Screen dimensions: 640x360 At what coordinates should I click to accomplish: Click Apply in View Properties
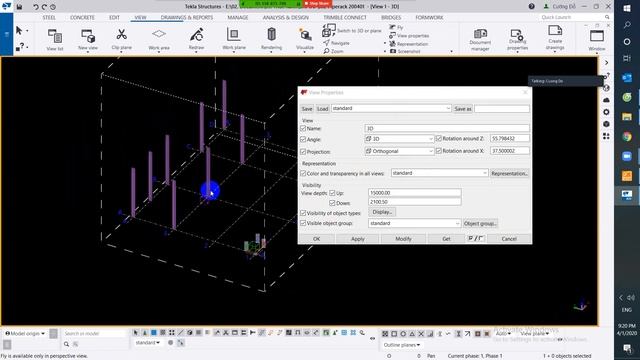[x=358, y=239]
